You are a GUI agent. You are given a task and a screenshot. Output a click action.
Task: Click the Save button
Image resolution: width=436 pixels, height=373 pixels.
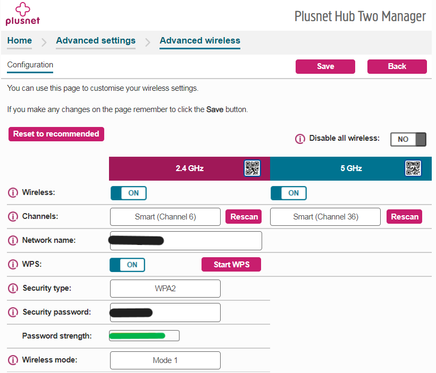(325, 66)
